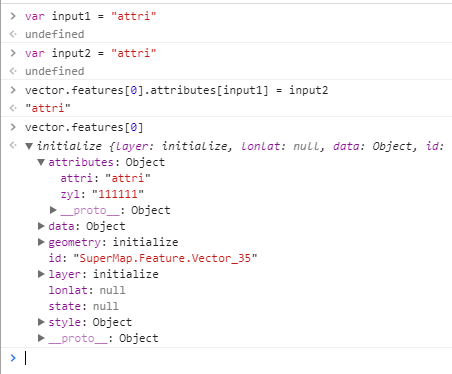The image size is (452, 374).
Task: Click the returned "attri" result line
Action: pos(48,108)
